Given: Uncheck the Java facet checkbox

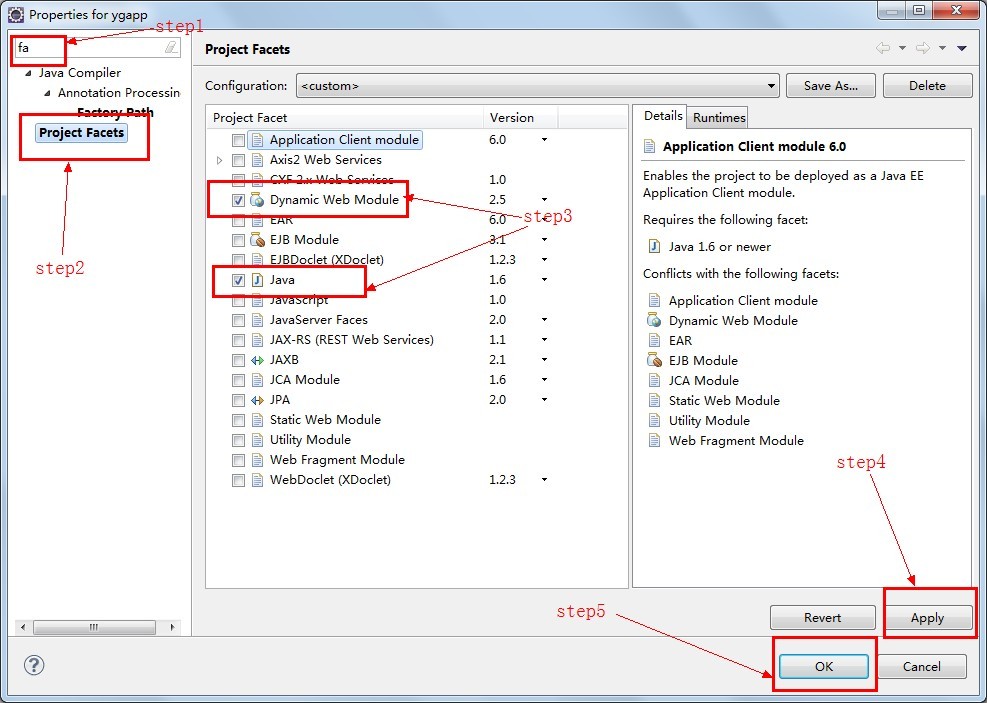Looking at the screenshot, I should [x=238, y=280].
